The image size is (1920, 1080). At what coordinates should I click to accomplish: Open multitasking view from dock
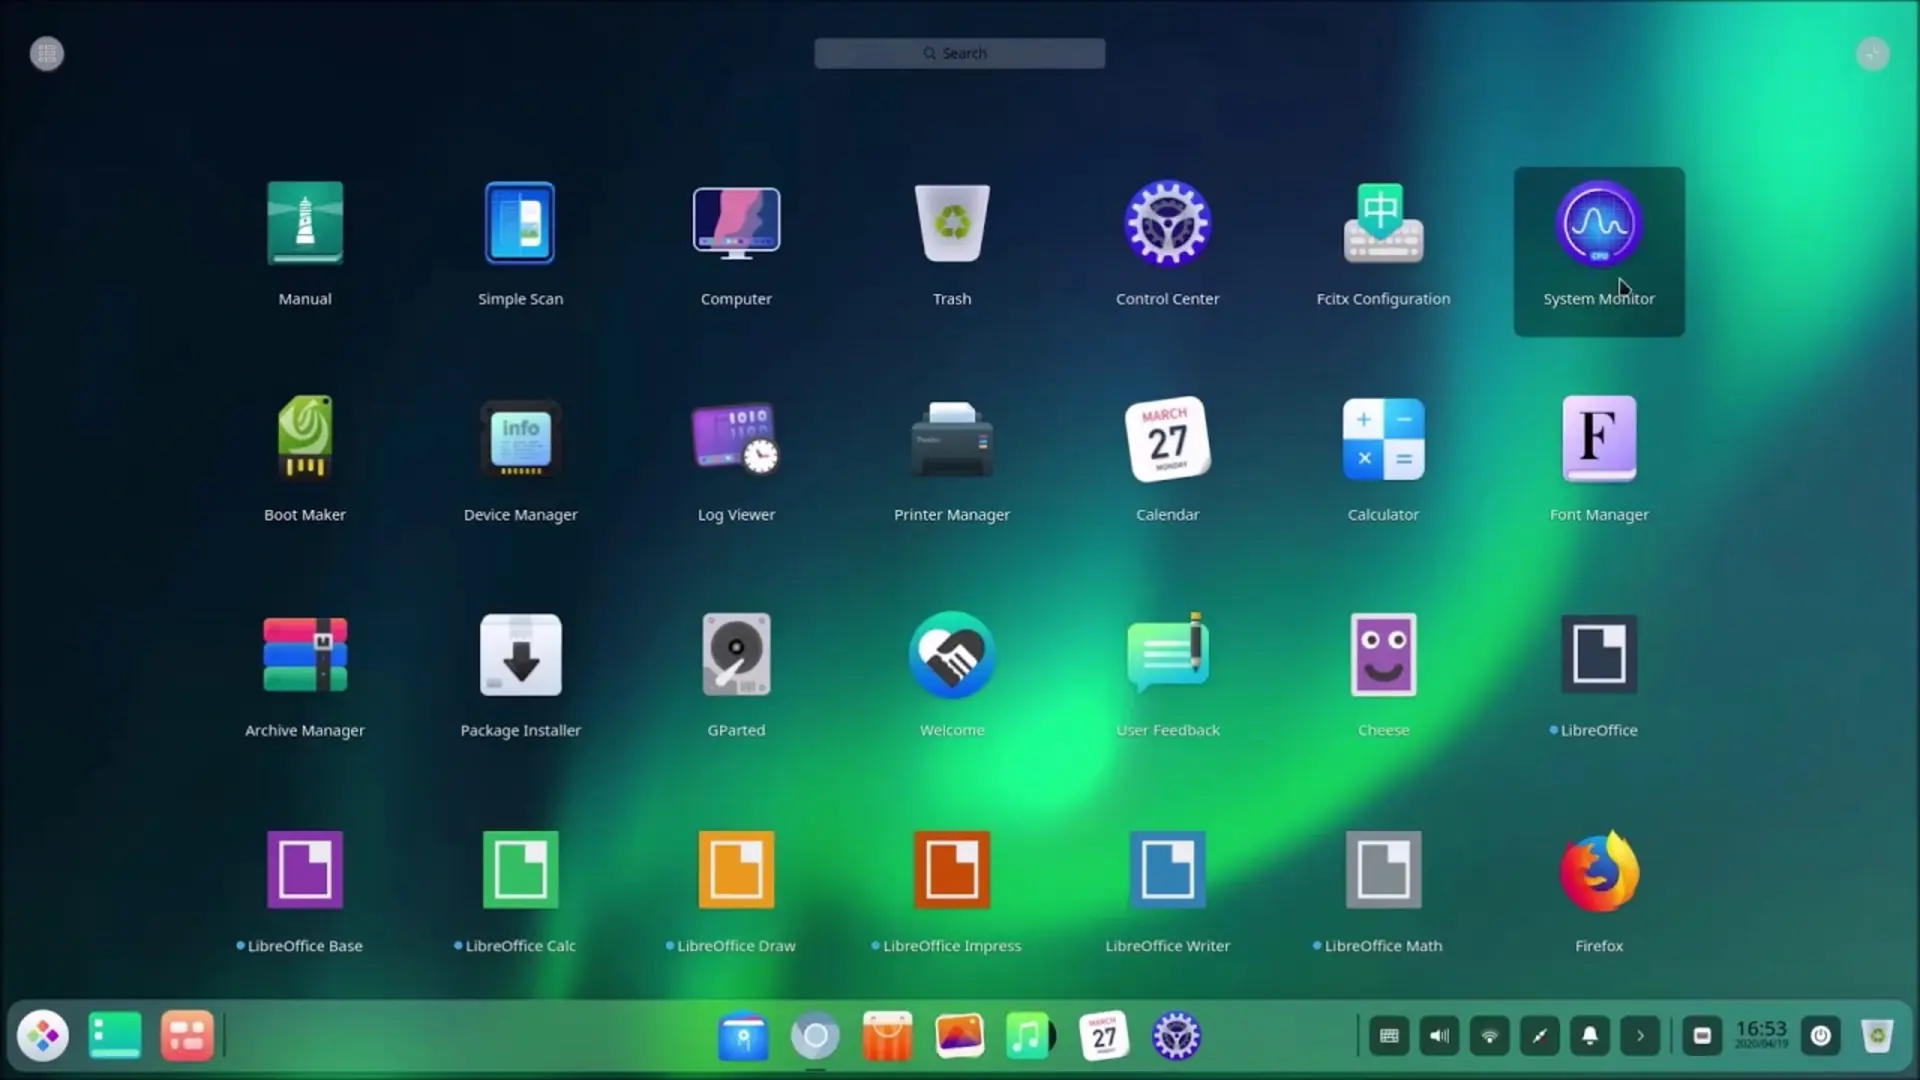coord(187,1036)
